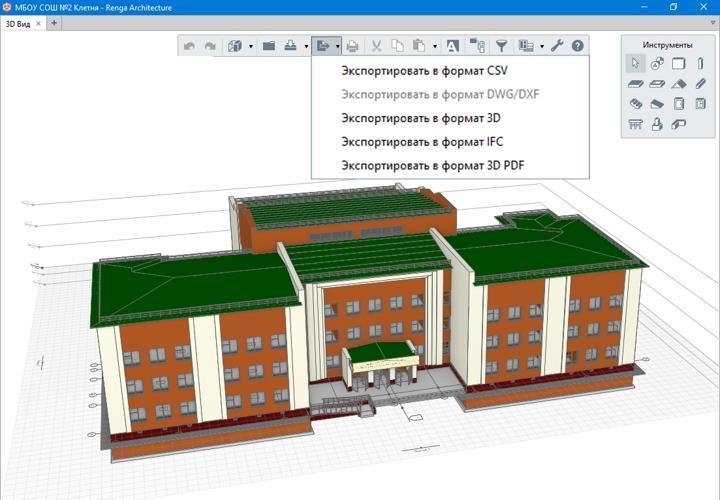
Task: Select the ramp tool in Инструменты
Action: pyautogui.click(x=657, y=105)
